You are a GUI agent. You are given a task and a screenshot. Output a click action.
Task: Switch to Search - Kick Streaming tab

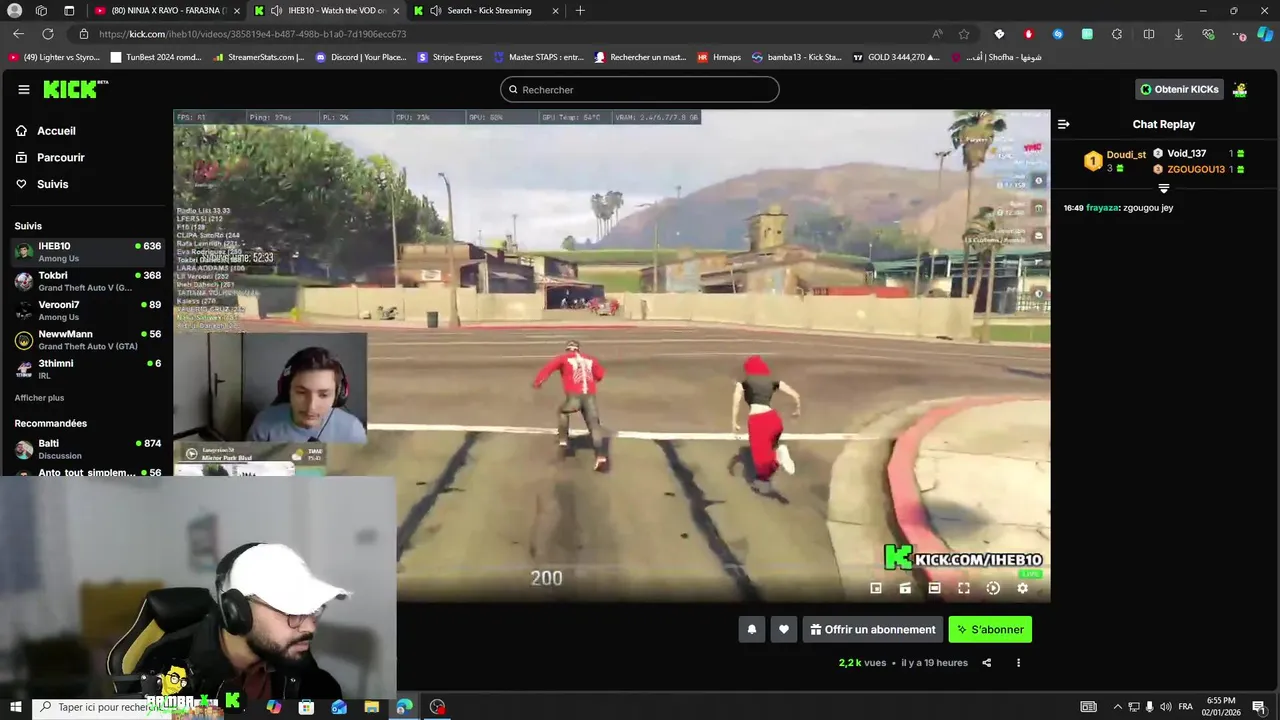[486, 11]
